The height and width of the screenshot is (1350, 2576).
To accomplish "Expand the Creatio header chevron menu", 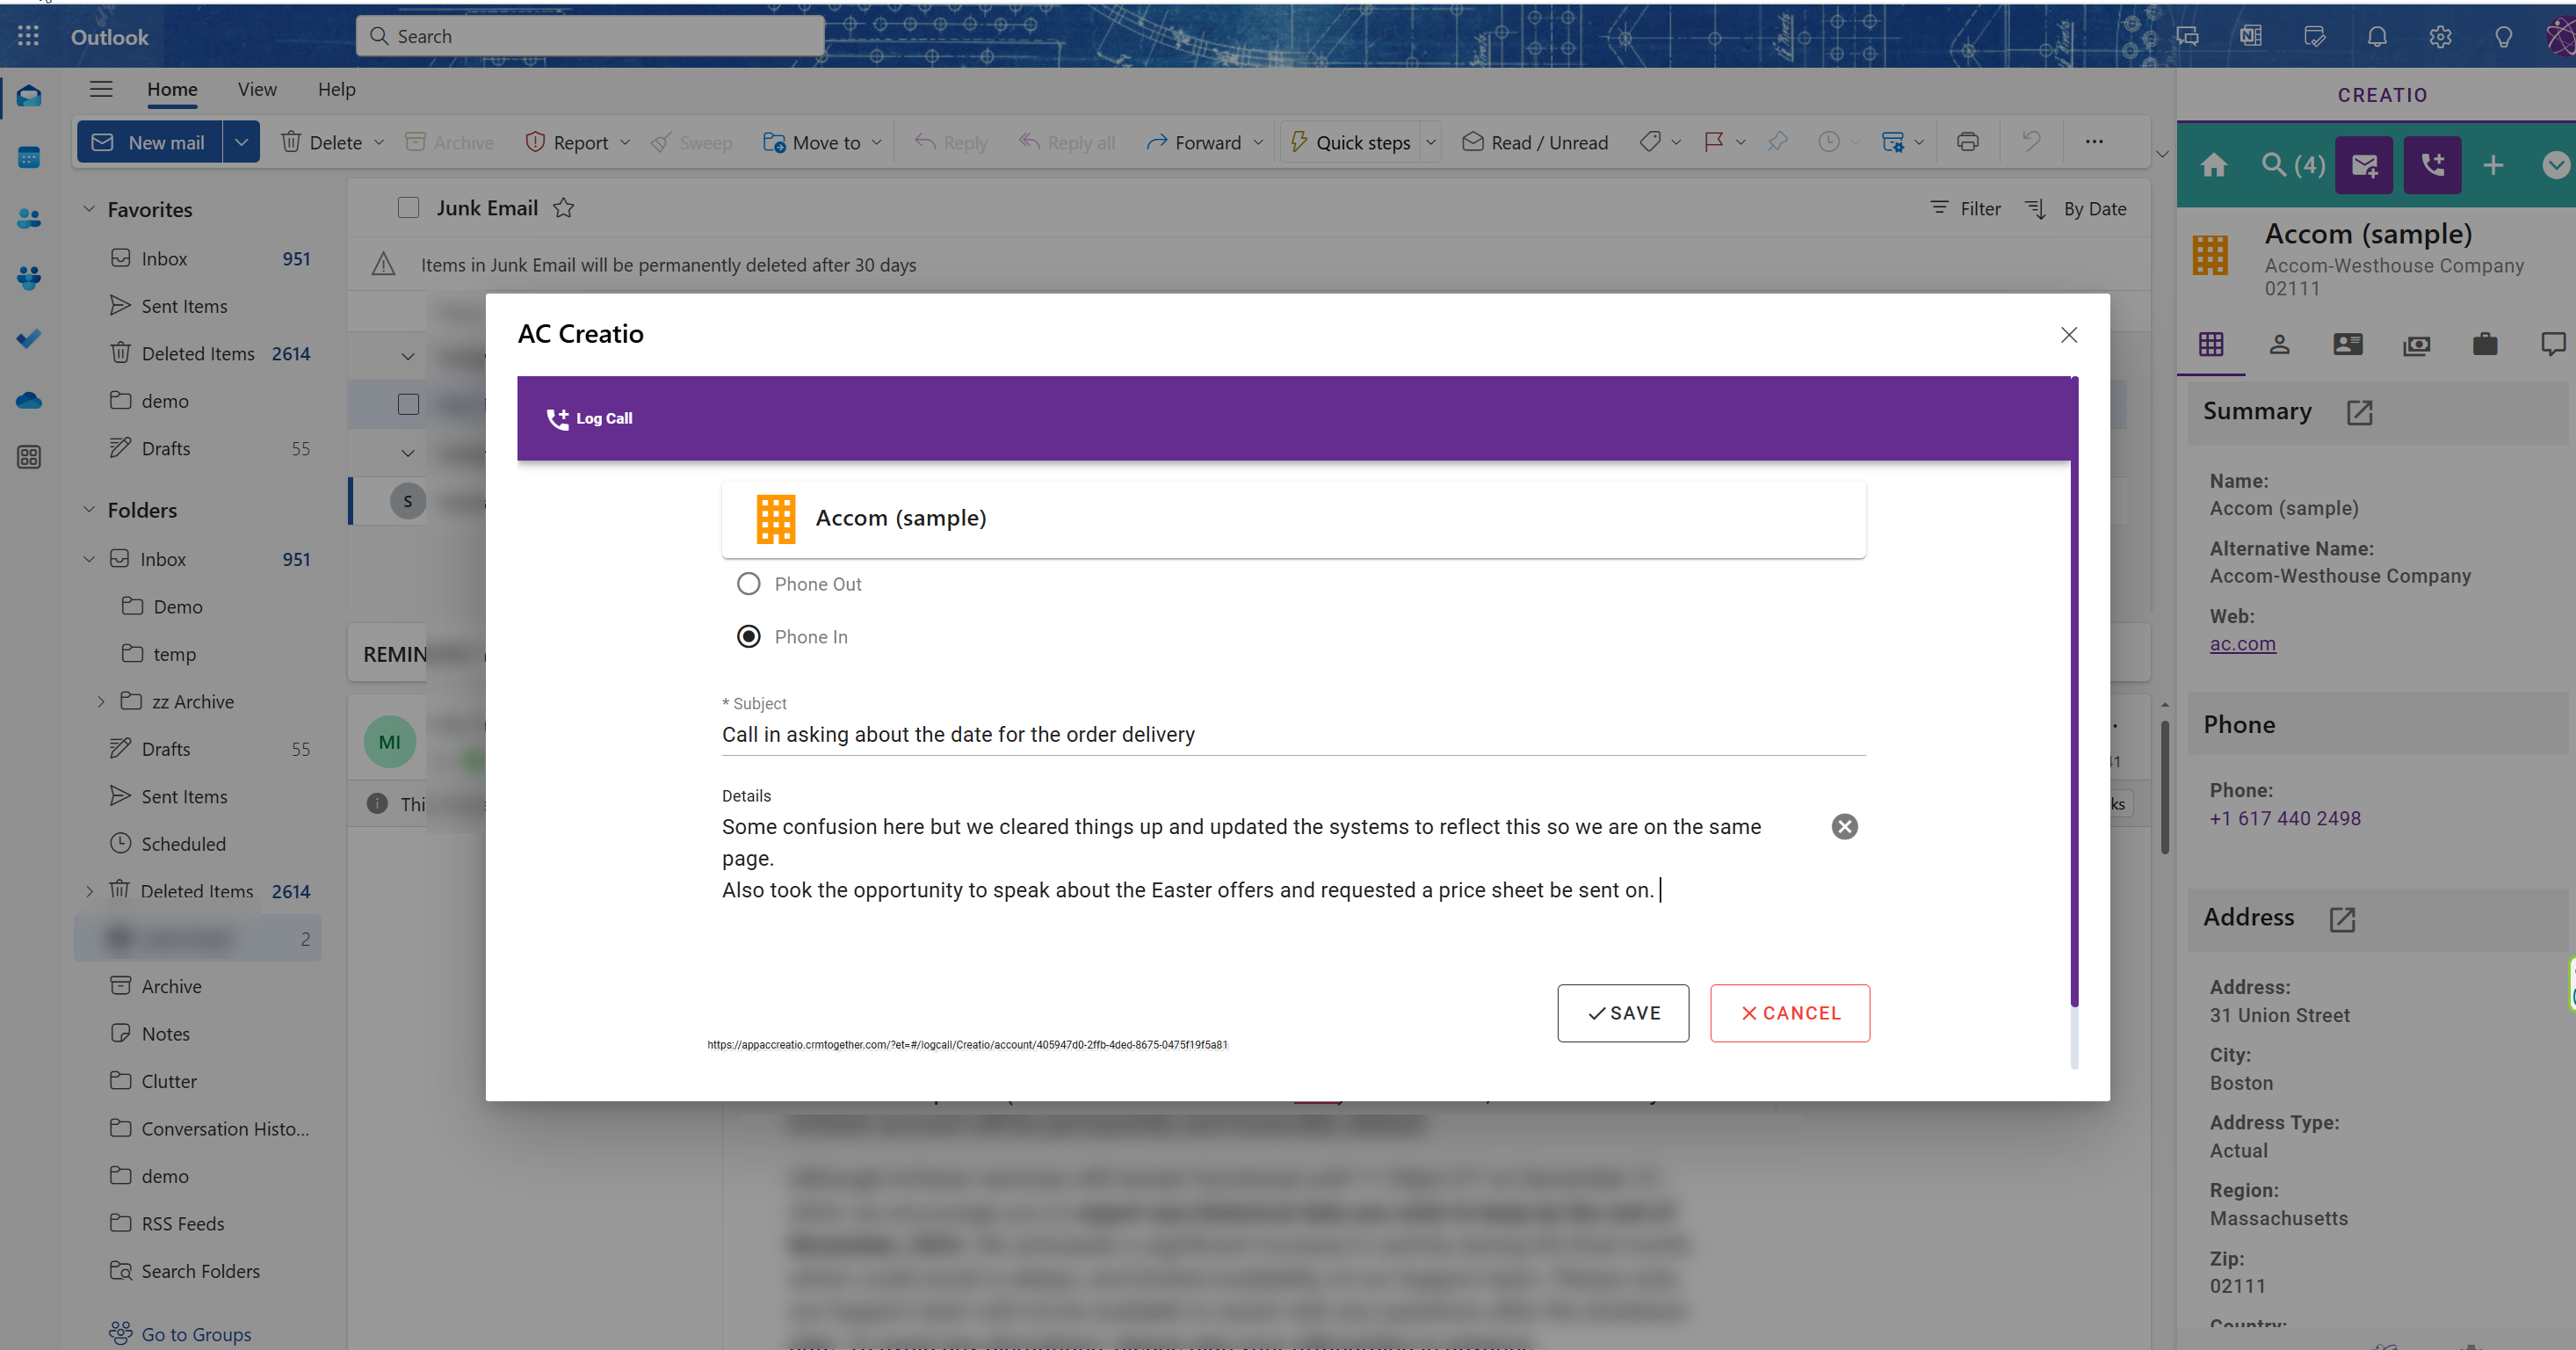I will tap(2555, 165).
